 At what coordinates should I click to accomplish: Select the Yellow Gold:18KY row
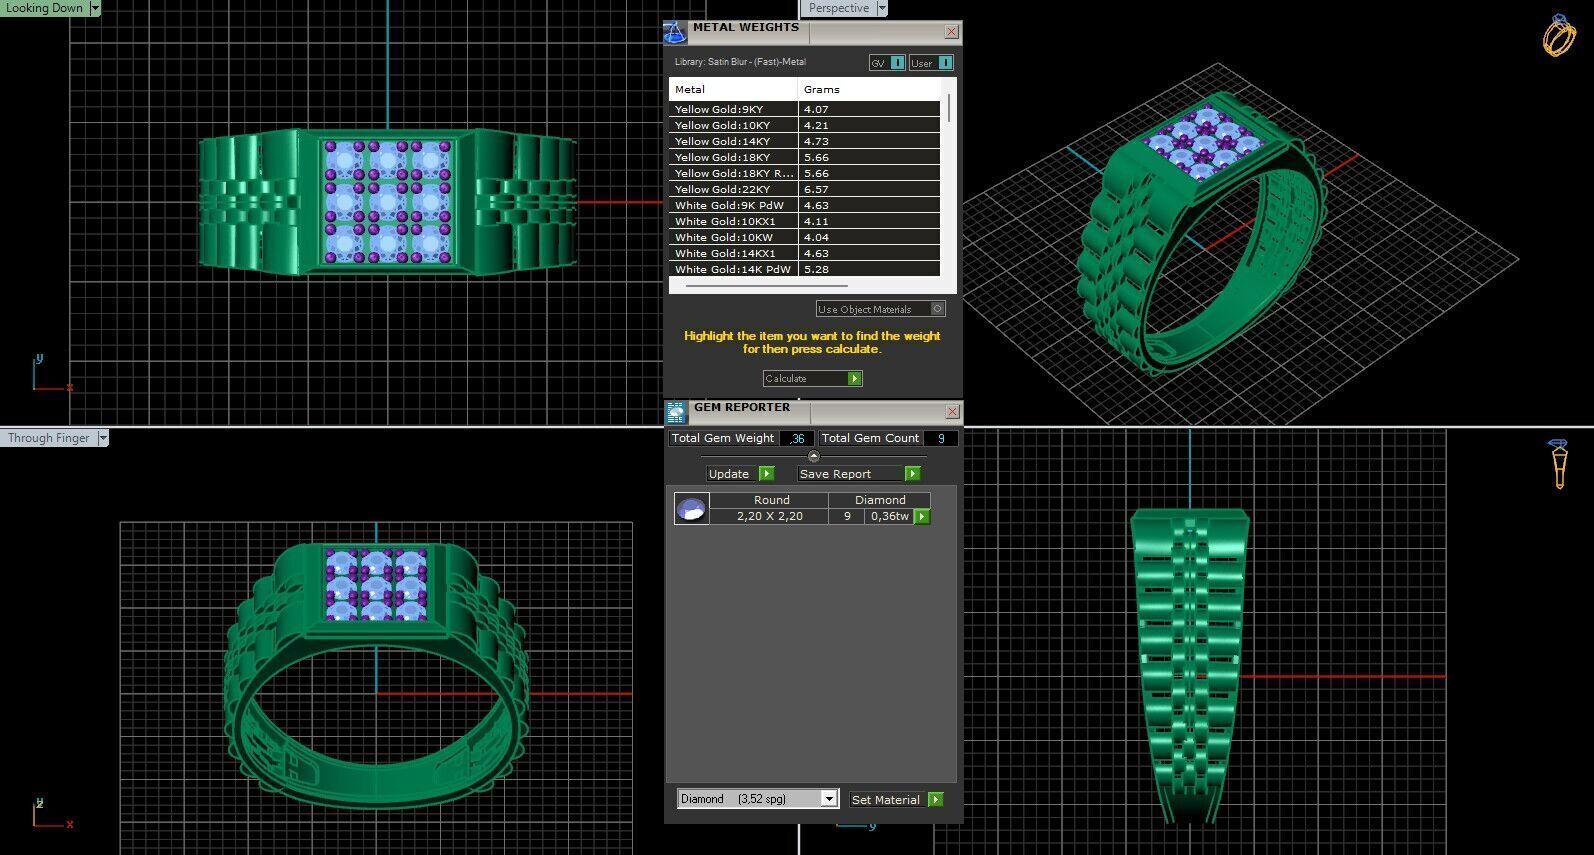pyautogui.click(x=804, y=157)
